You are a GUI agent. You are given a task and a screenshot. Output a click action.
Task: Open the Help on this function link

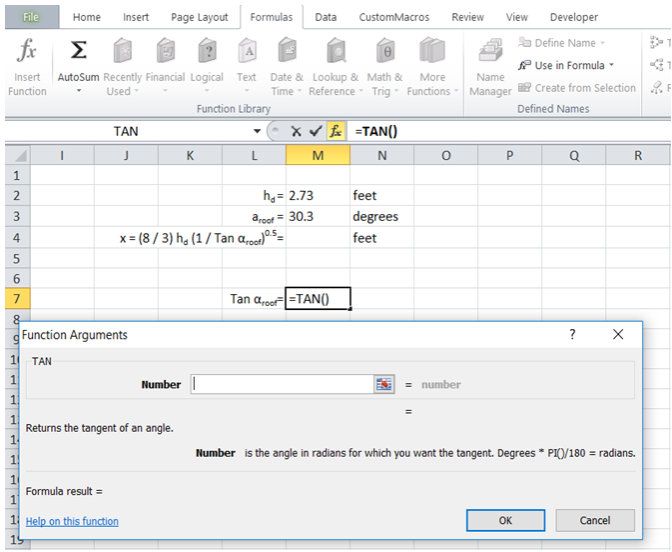pos(72,521)
